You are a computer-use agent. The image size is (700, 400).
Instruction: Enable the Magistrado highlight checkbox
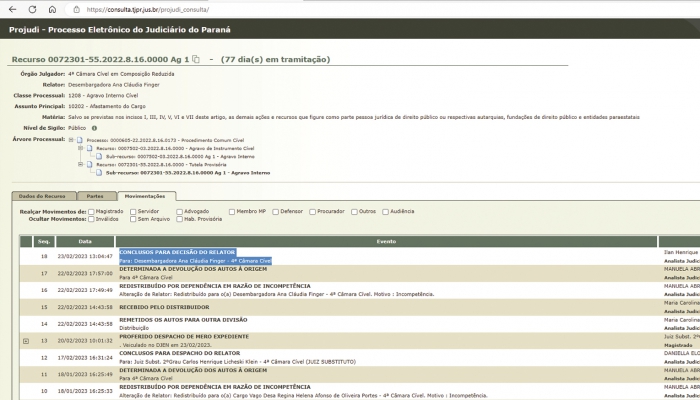[x=91, y=211]
